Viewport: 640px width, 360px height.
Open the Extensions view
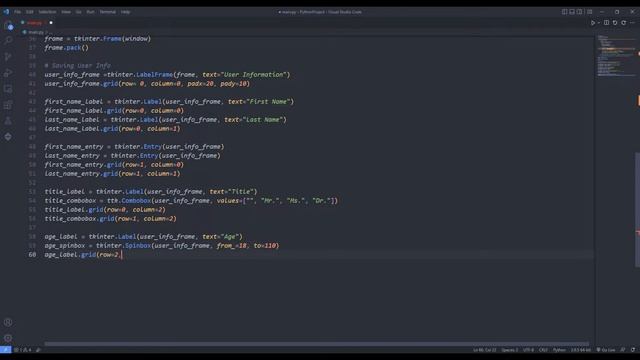click(x=8, y=105)
